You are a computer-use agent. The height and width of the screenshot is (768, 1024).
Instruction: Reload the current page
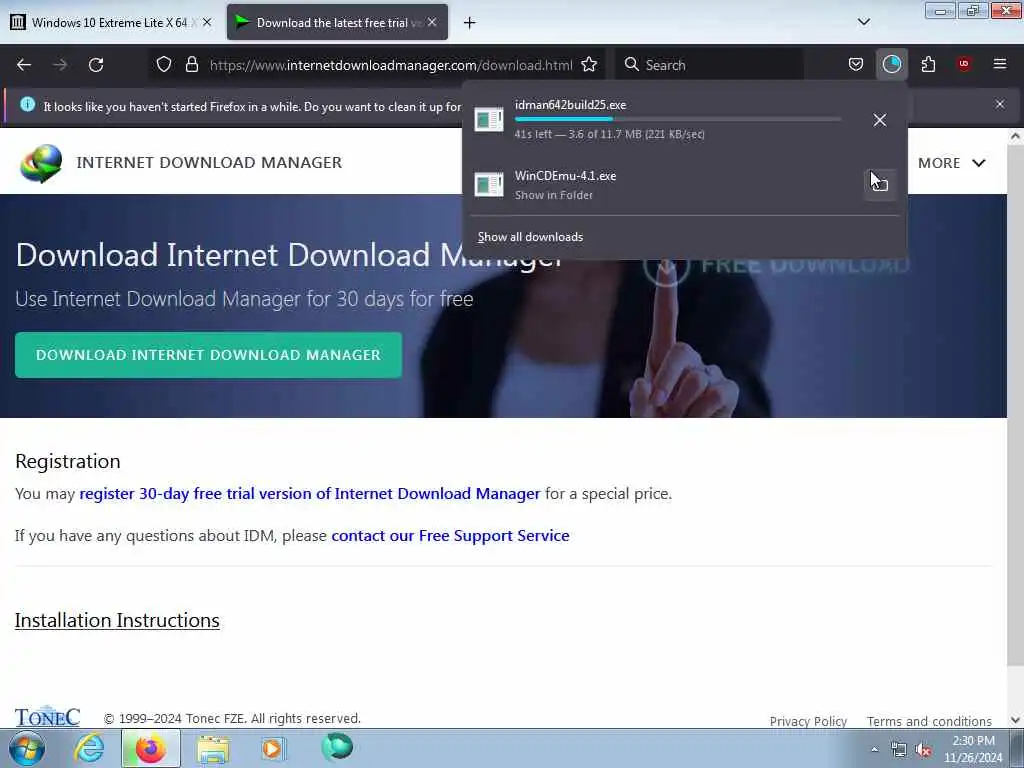point(96,65)
